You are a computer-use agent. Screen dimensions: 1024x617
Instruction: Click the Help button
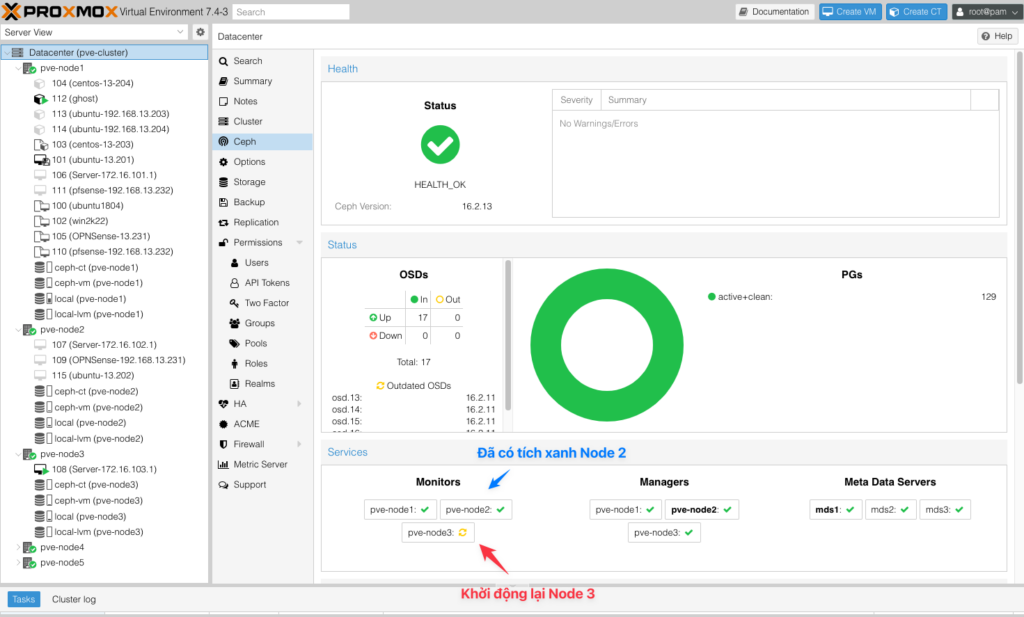pyautogui.click(x=997, y=36)
